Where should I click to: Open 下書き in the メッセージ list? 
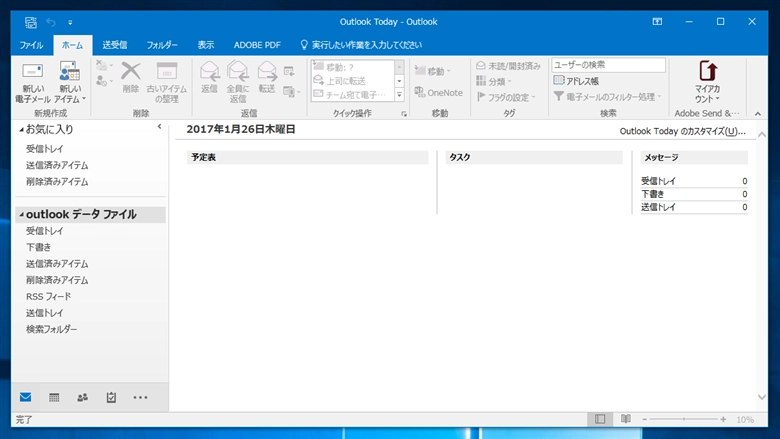pos(653,194)
